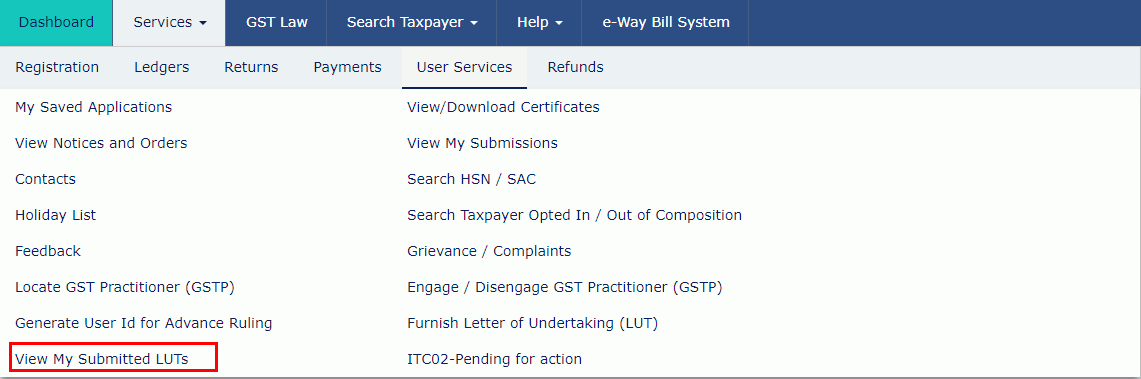Expand the Search Taxpayer dropdown
This screenshot has height=379, width=1141.
pos(412,23)
